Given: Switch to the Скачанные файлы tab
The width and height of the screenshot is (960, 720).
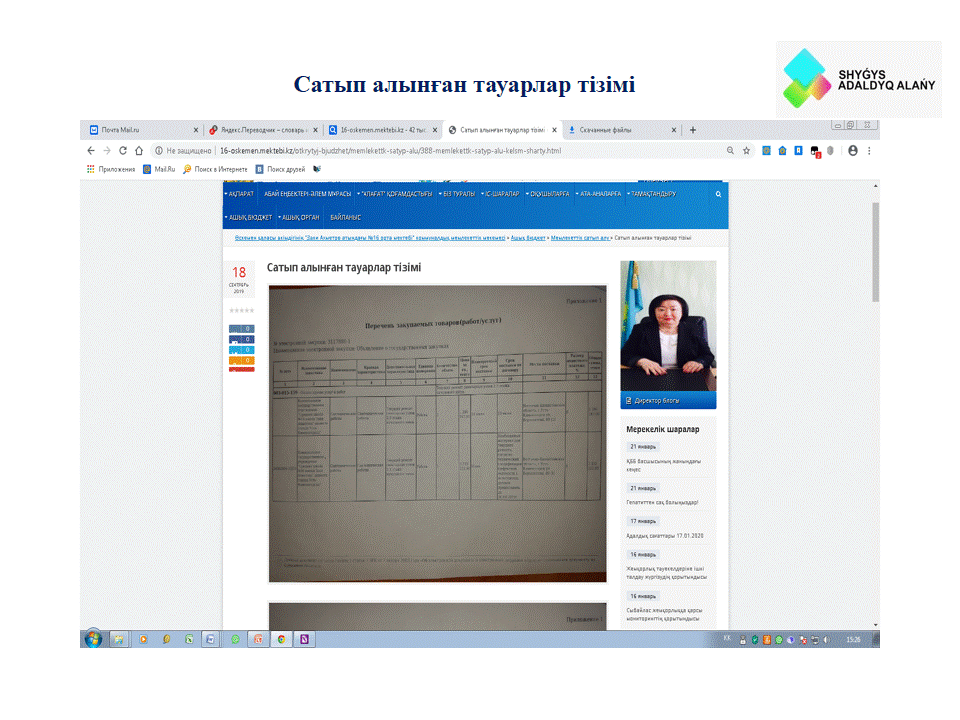Looking at the screenshot, I should tap(621, 130).
